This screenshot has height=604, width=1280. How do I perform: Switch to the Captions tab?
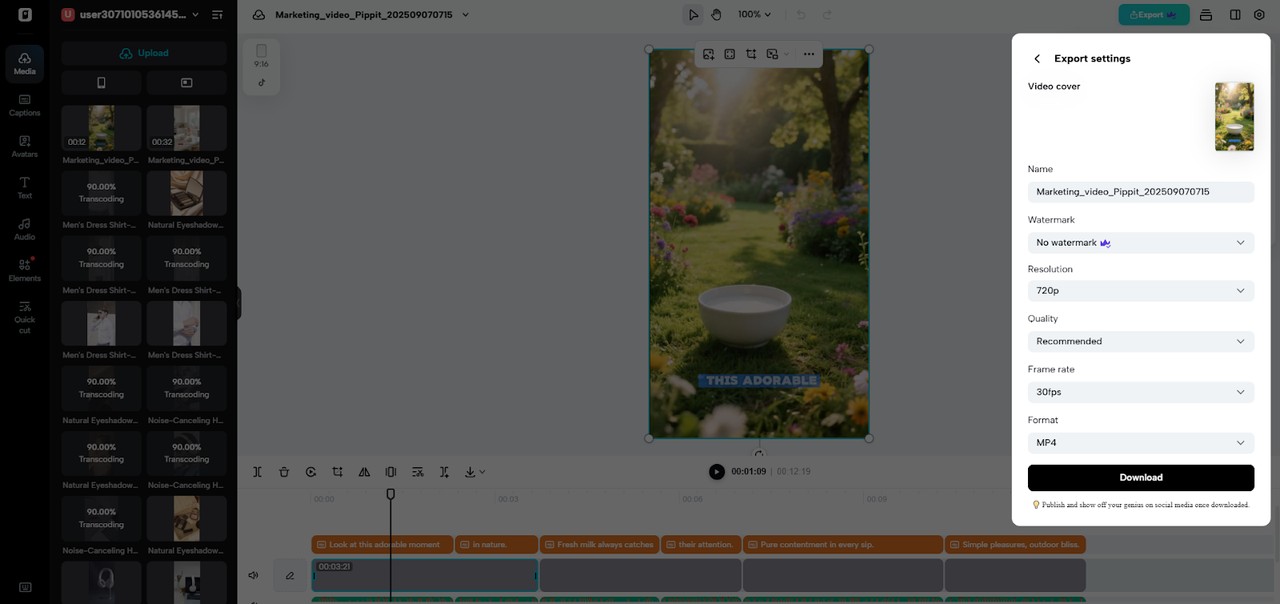point(25,105)
